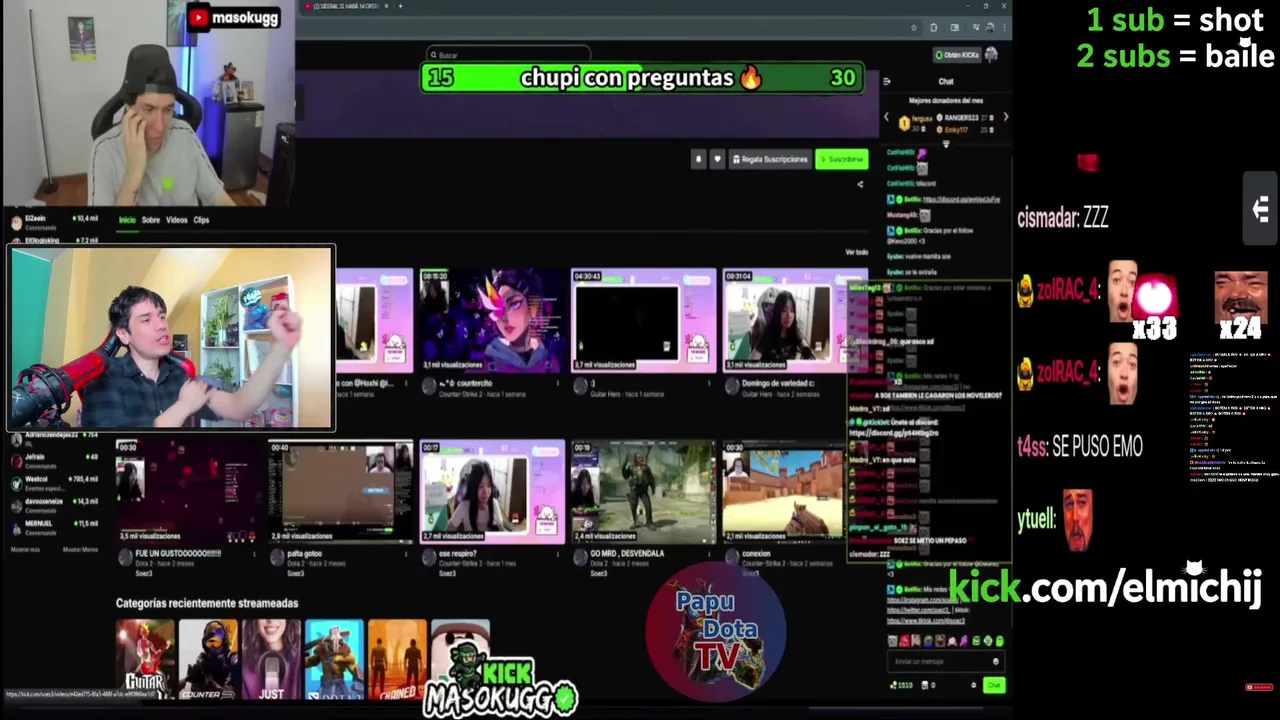
Task: Show next top donors with the right arrow
Action: [x=1005, y=117]
